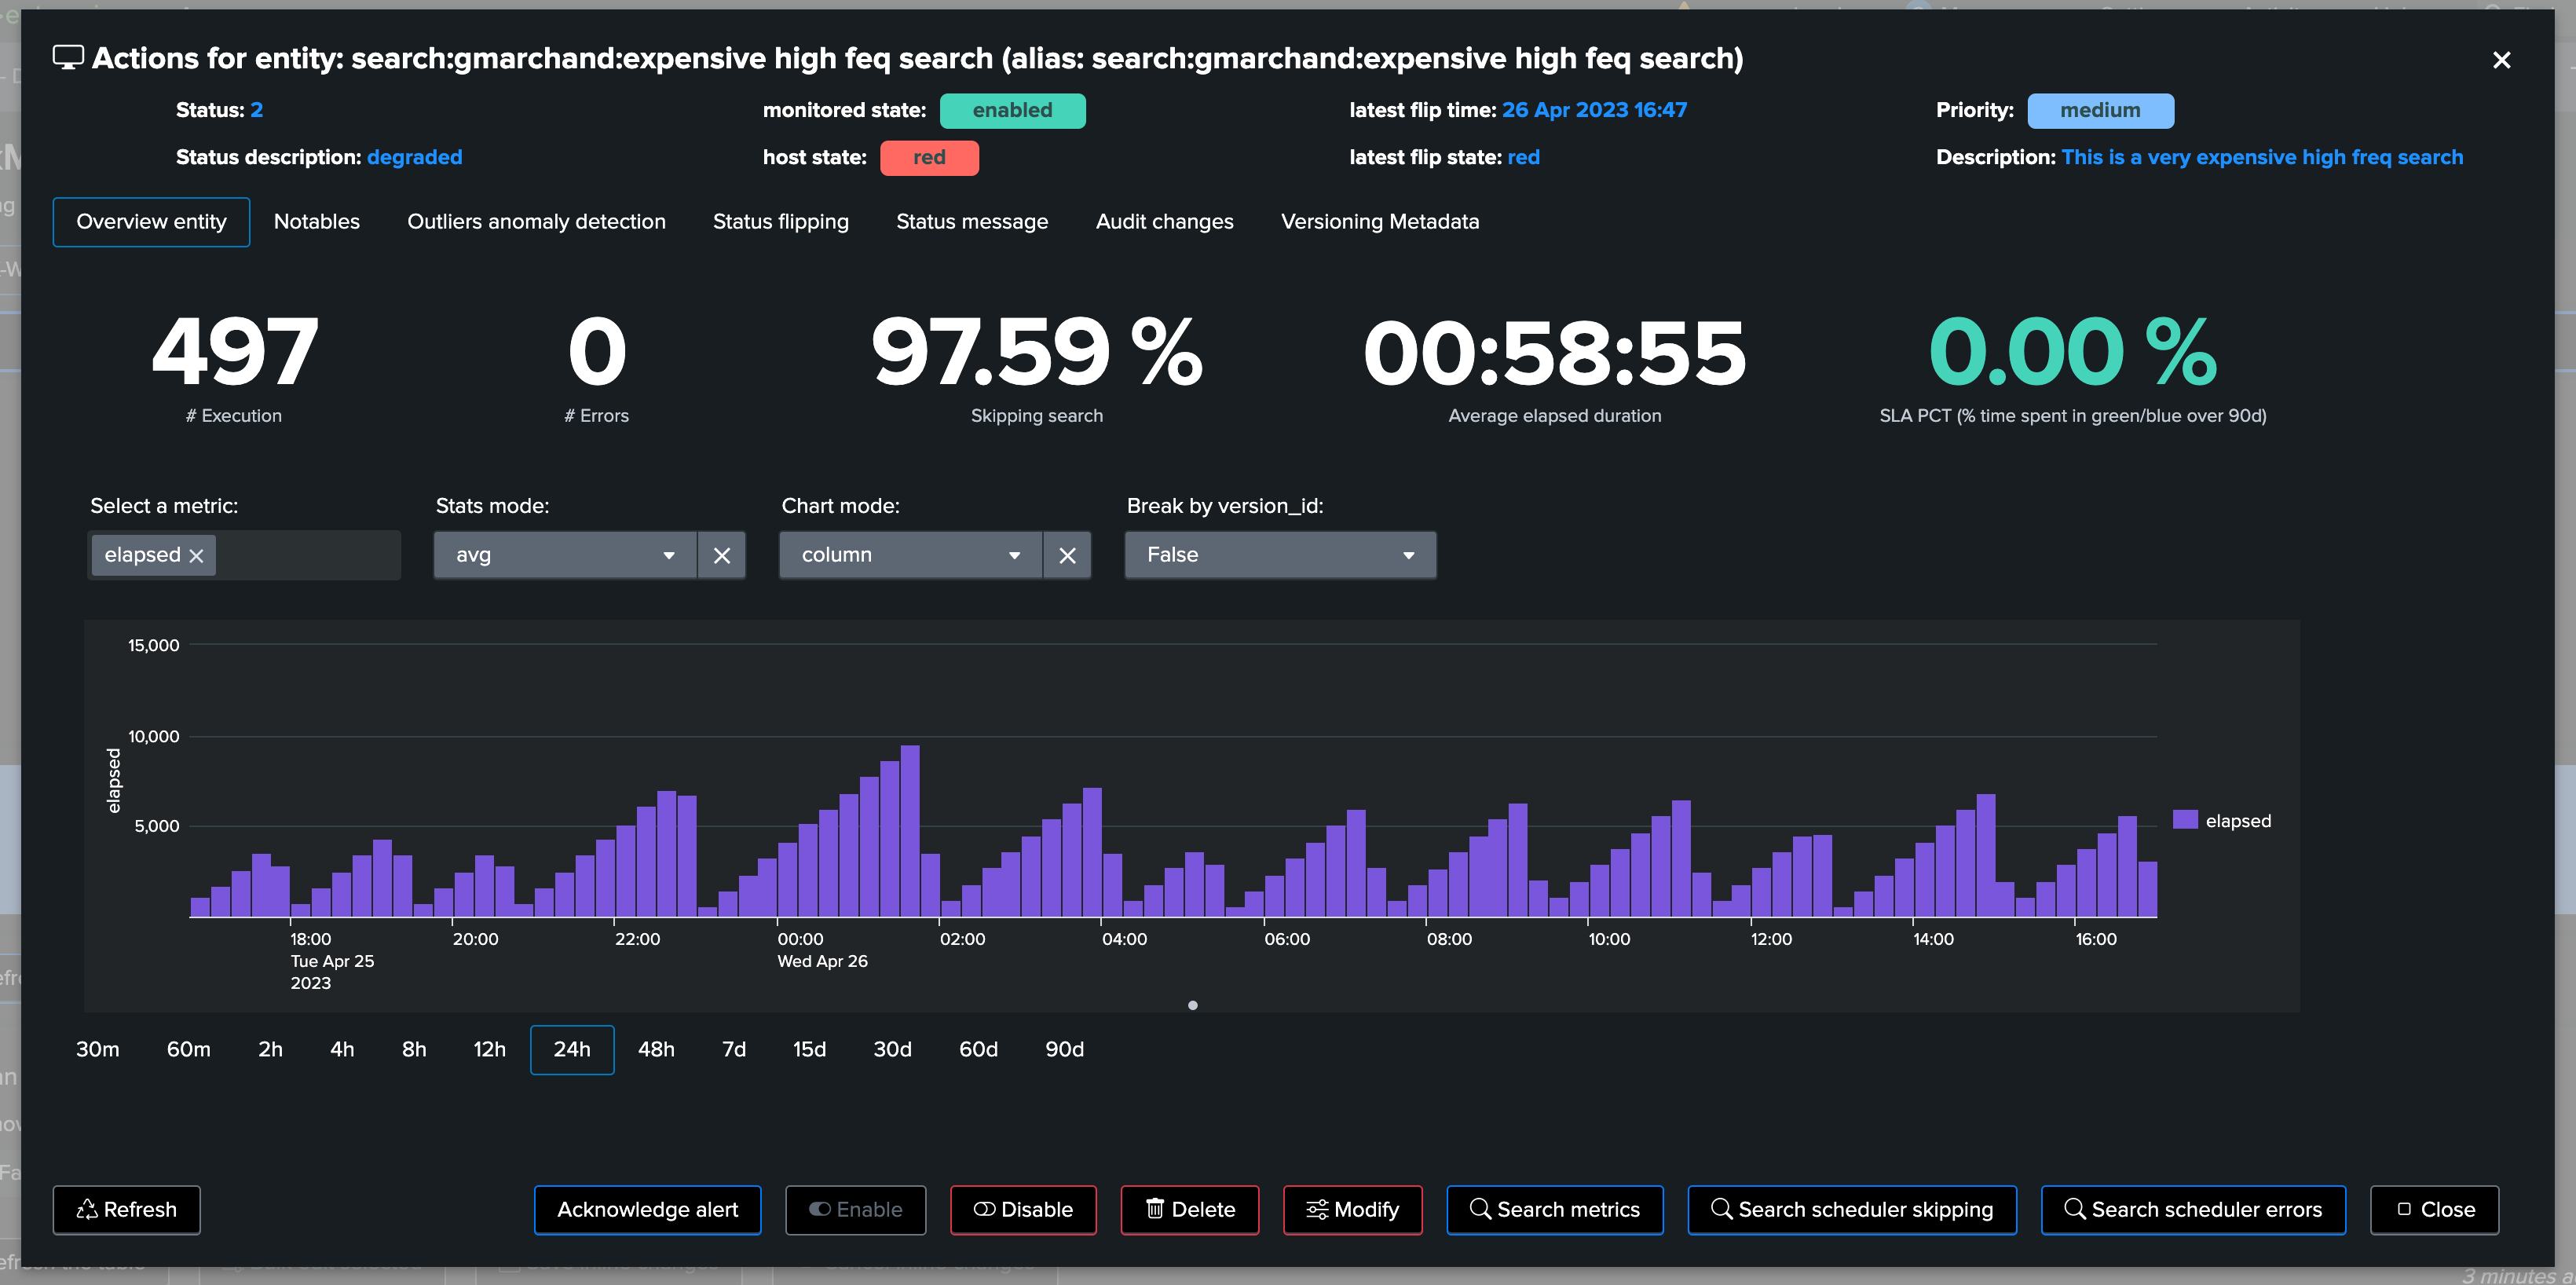2576x1285 pixels.
Task: Click latest flip time 26 Apr 2023 16:47
Action: 1594,110
